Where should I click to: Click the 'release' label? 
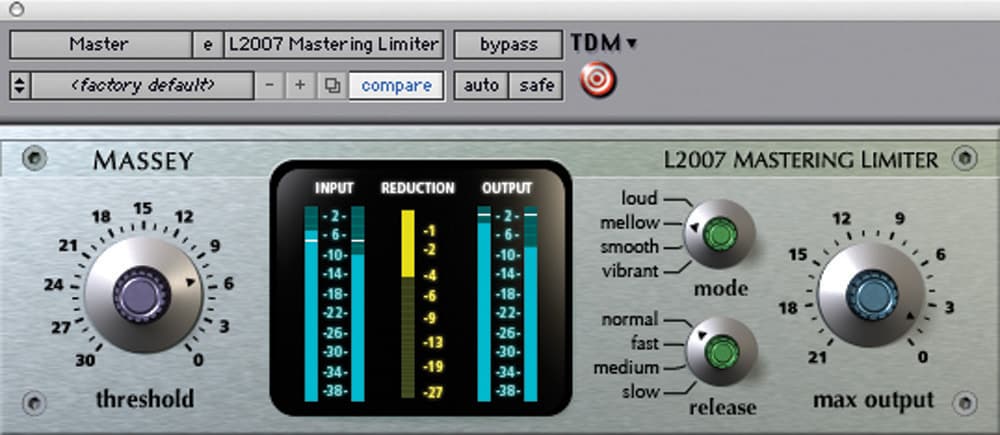click(723, 406)
